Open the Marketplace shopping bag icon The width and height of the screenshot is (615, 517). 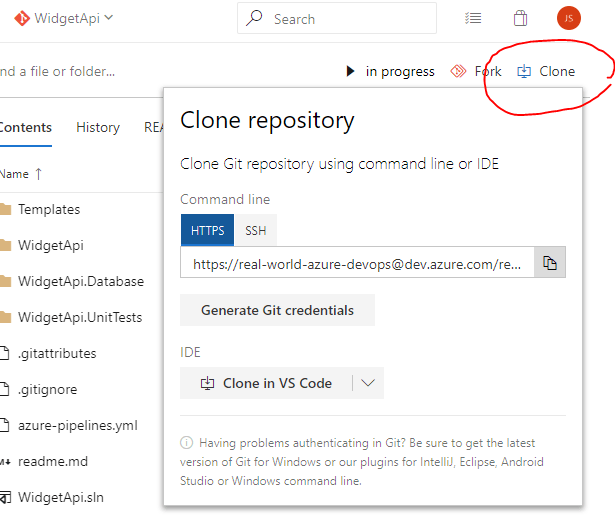pos(520,18)
